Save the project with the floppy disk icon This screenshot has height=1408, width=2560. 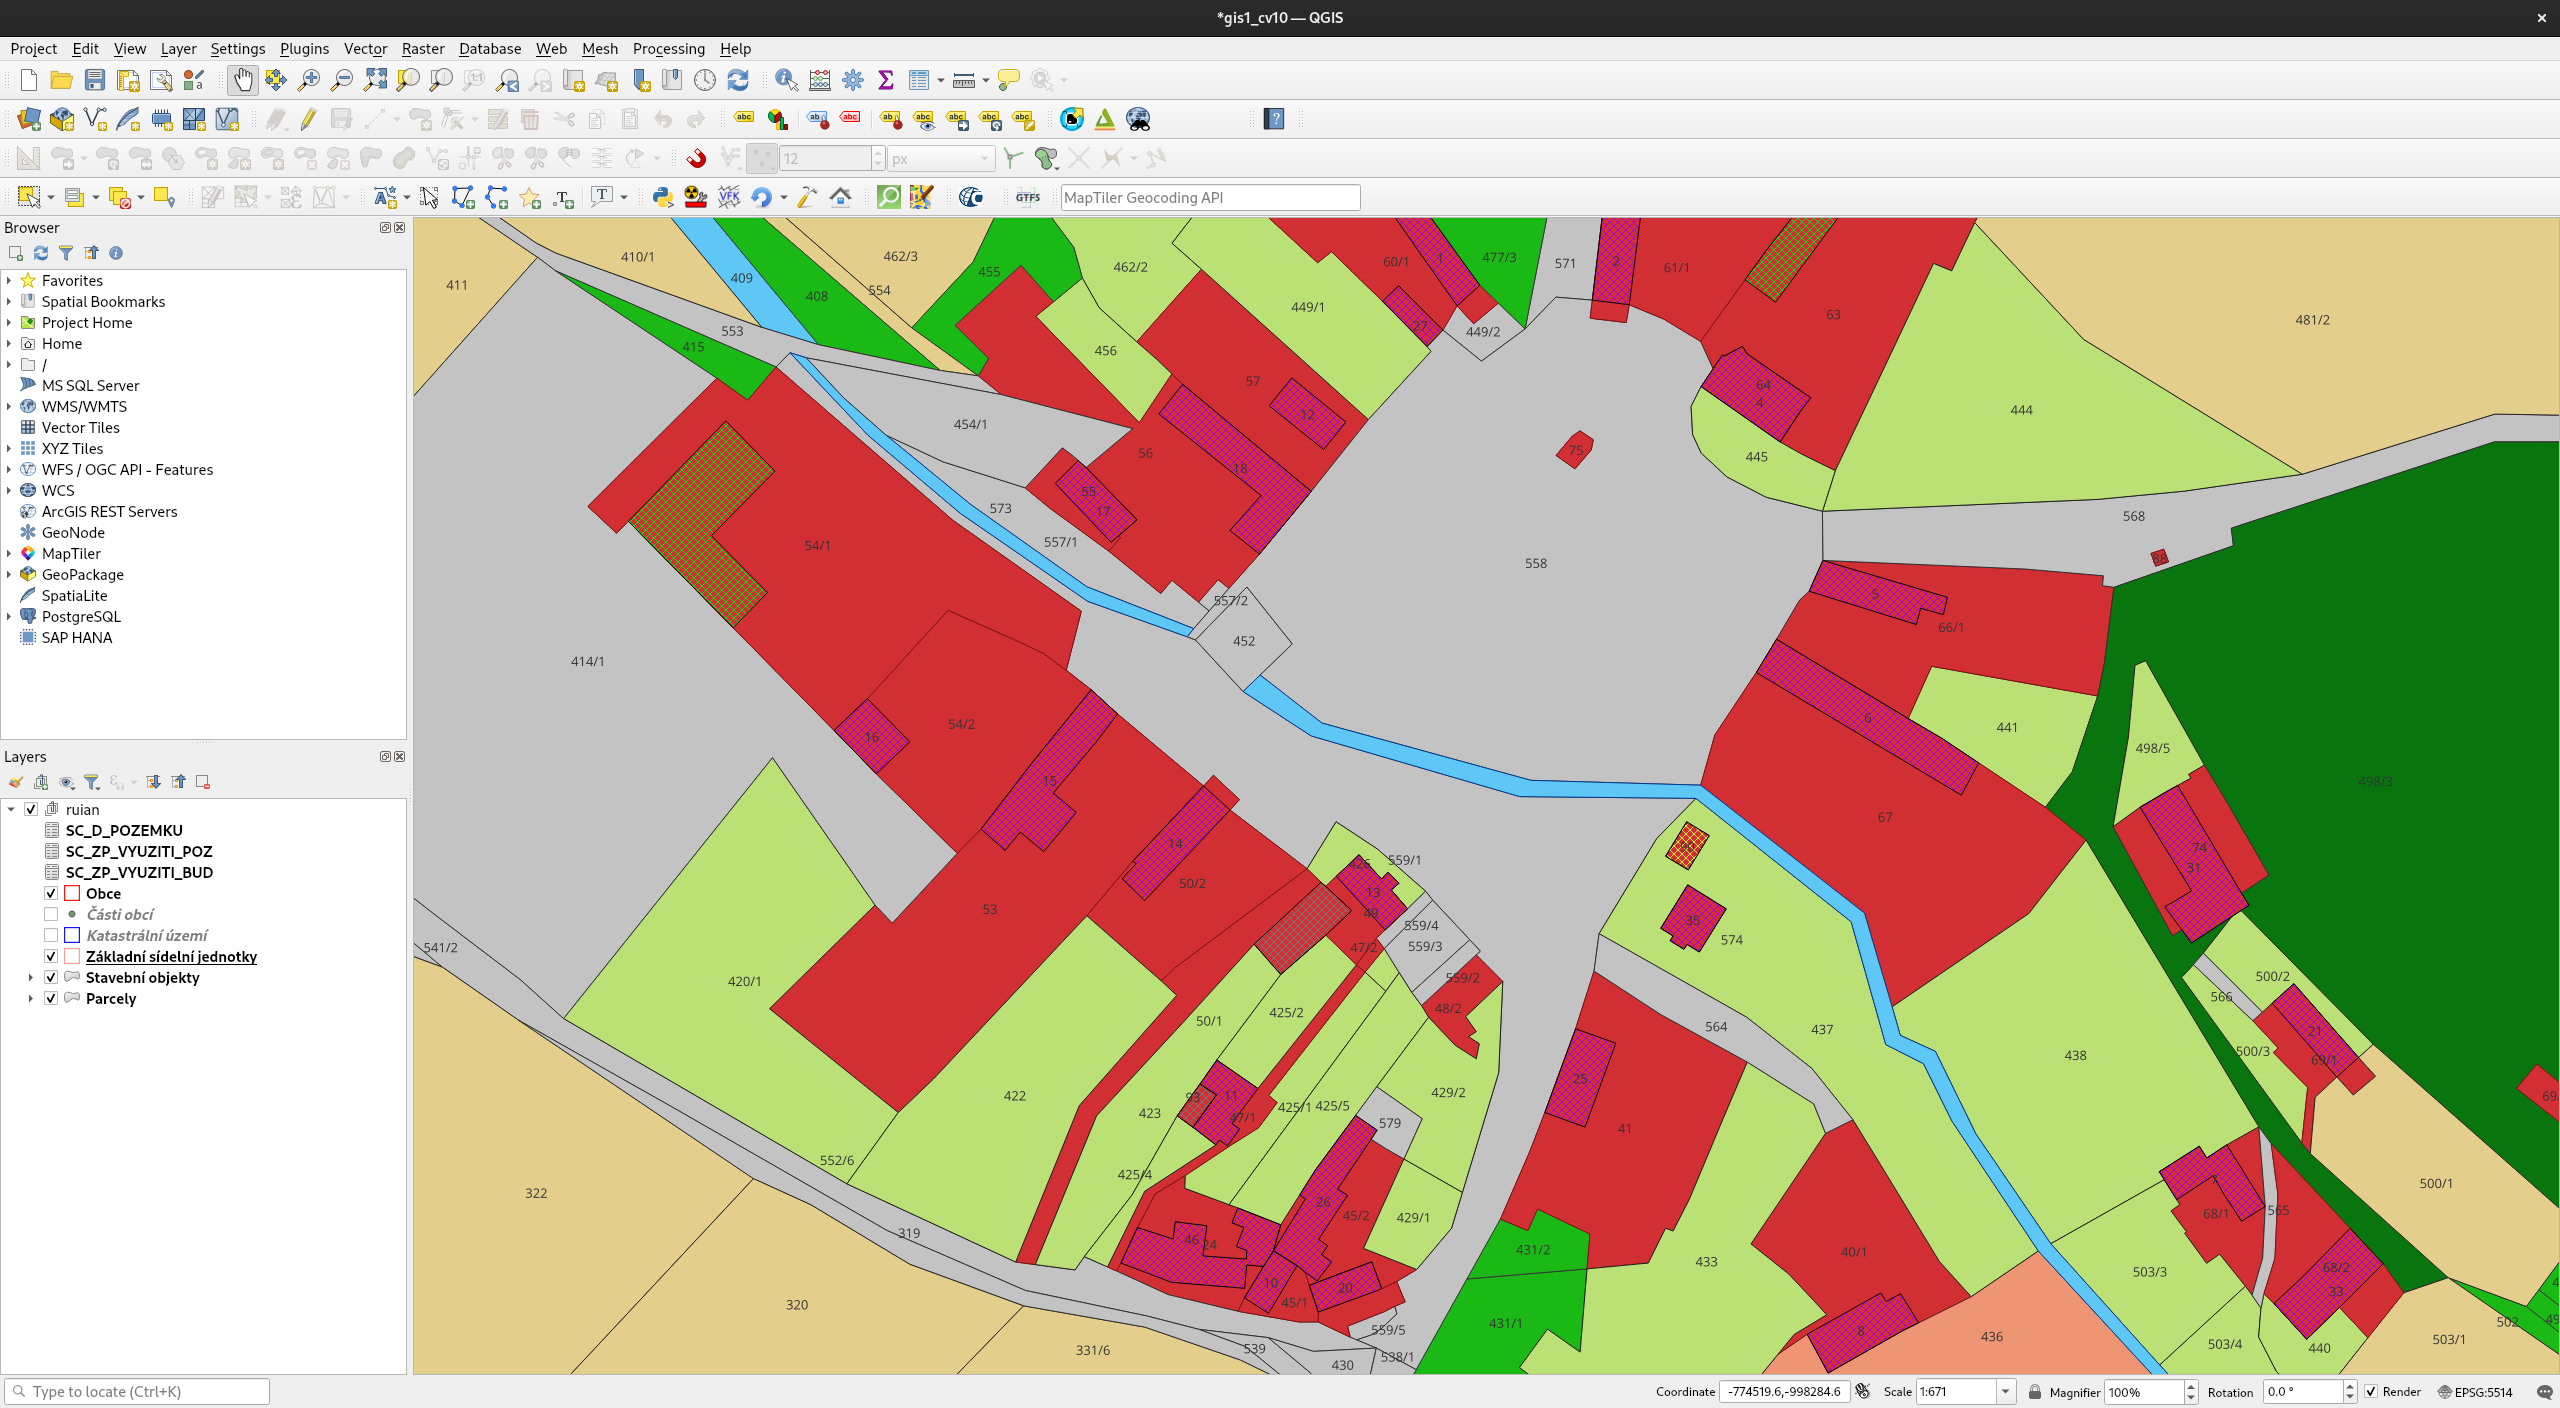click(94, 80)
